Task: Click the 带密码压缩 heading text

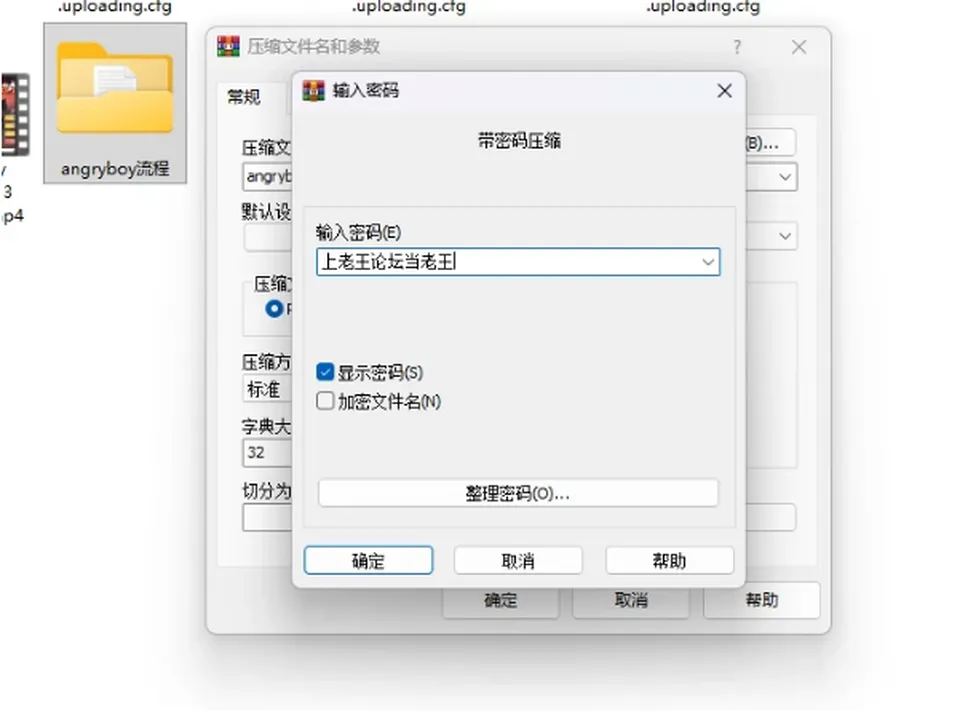Action: [x=519, y=141]
